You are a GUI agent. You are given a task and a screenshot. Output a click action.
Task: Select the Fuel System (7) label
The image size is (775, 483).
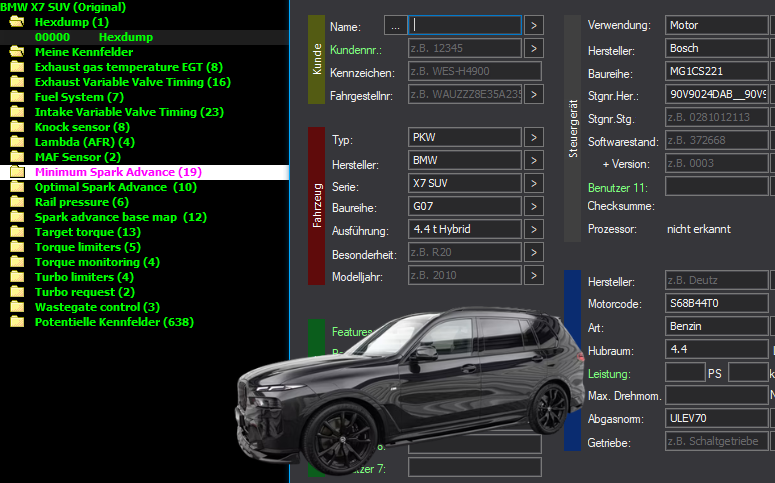[x=79, y=97]
